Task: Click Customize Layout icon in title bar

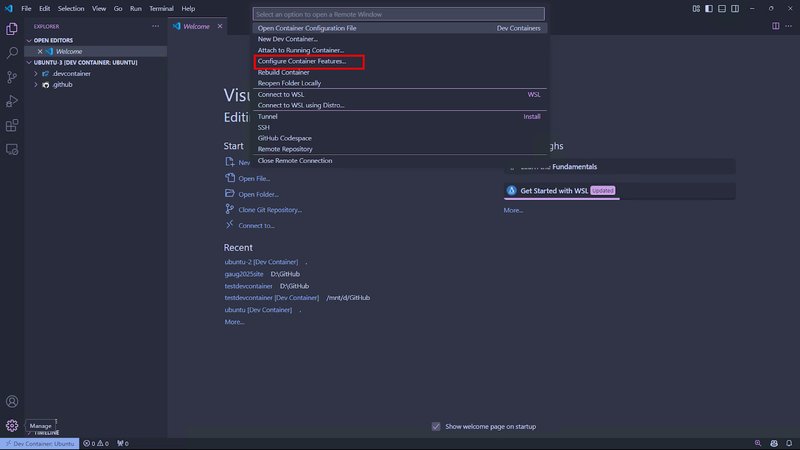Action: (x=696, y=9)
